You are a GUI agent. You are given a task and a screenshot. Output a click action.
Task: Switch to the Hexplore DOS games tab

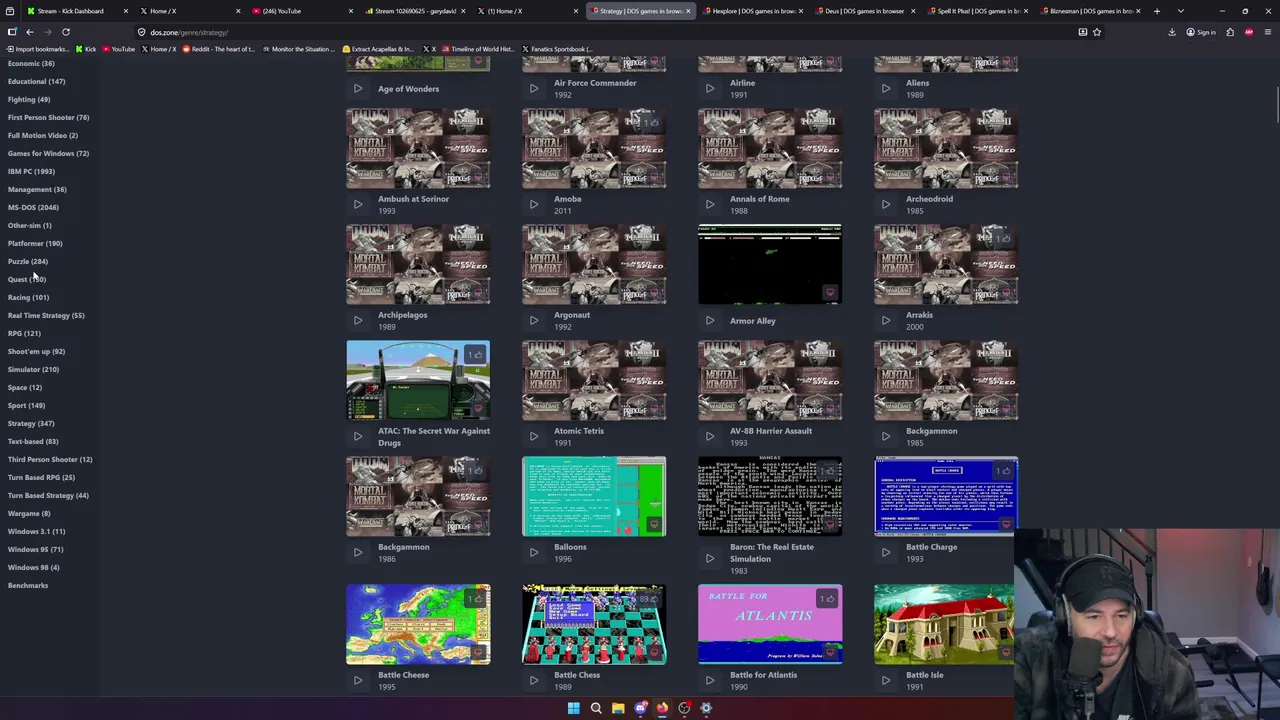click(x=752, y=11)
